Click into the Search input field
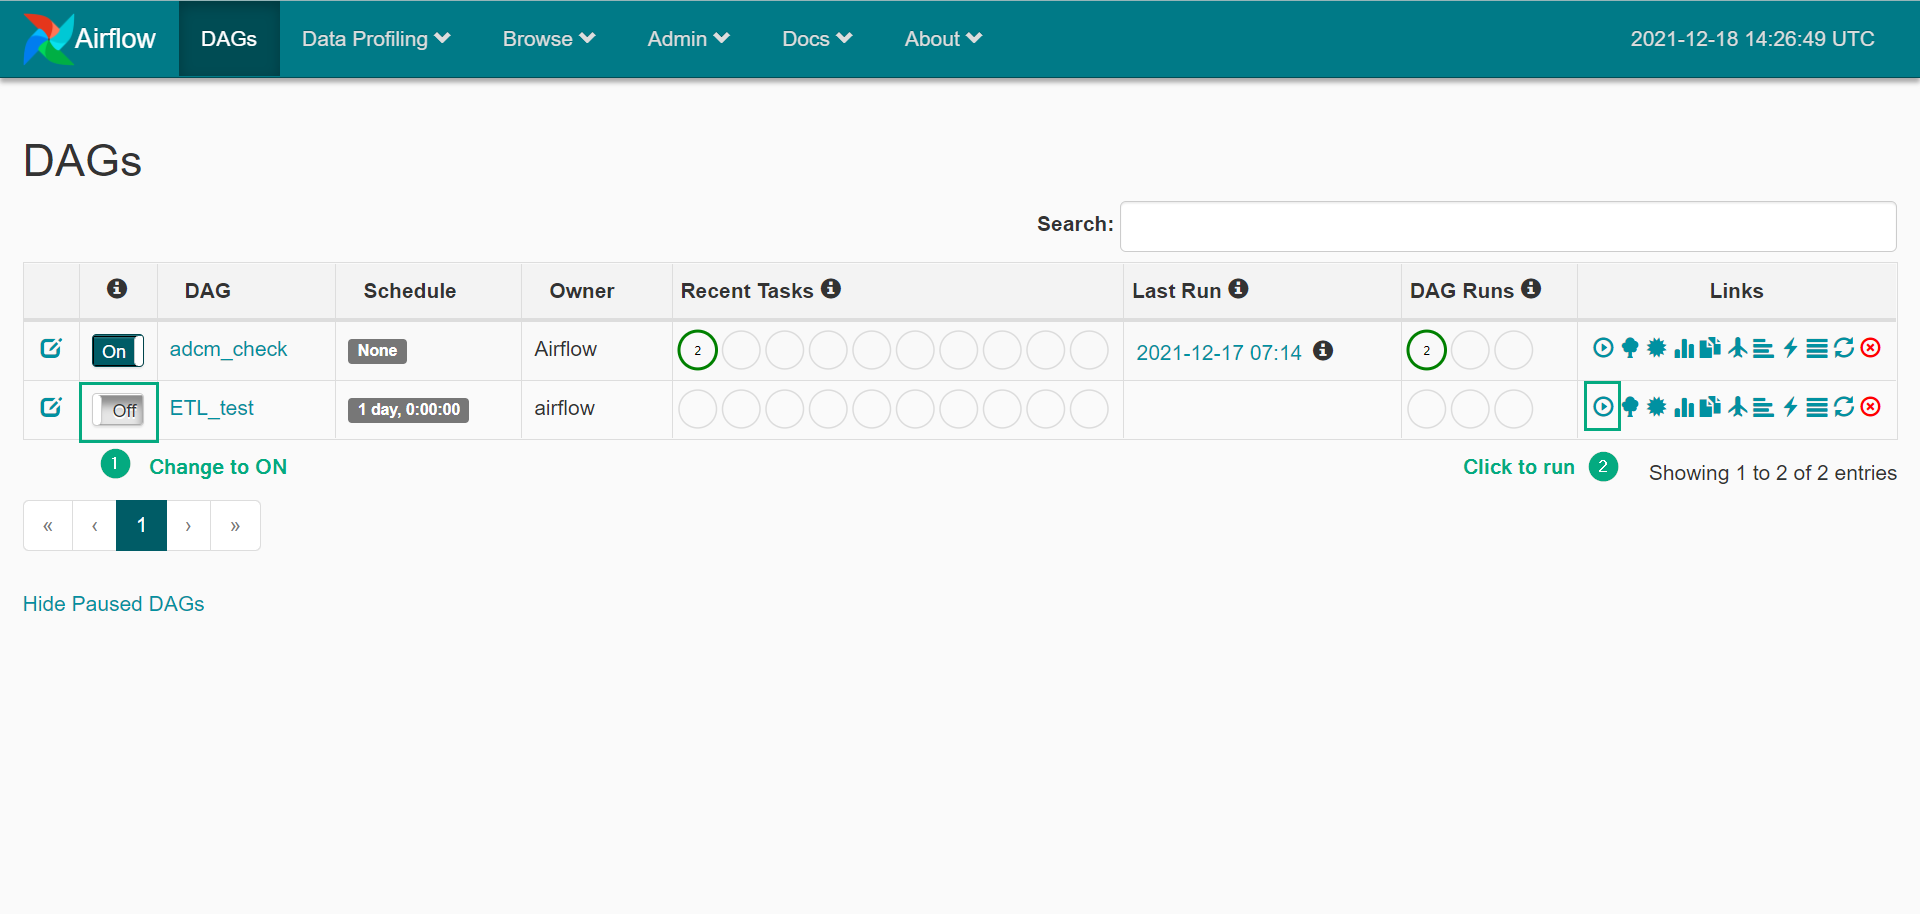1920x914 pixels. [1507, 226]
